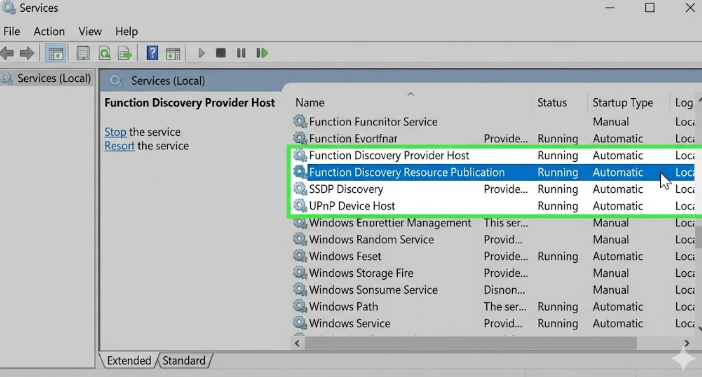Click the Show/Hide Action Pane icon
This screenshot has width=702, height=377.
(173, 53)
